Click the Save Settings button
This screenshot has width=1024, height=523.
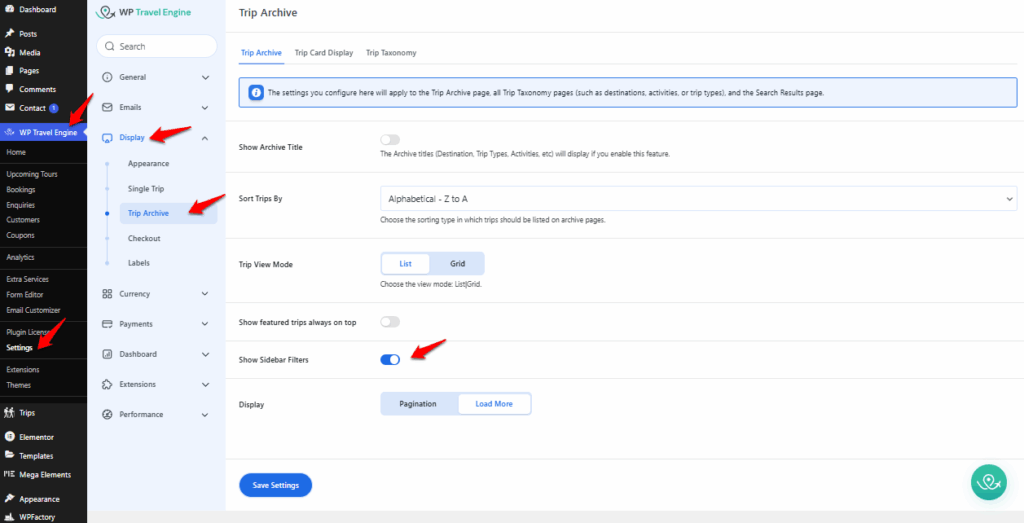[x=275, y=485]
